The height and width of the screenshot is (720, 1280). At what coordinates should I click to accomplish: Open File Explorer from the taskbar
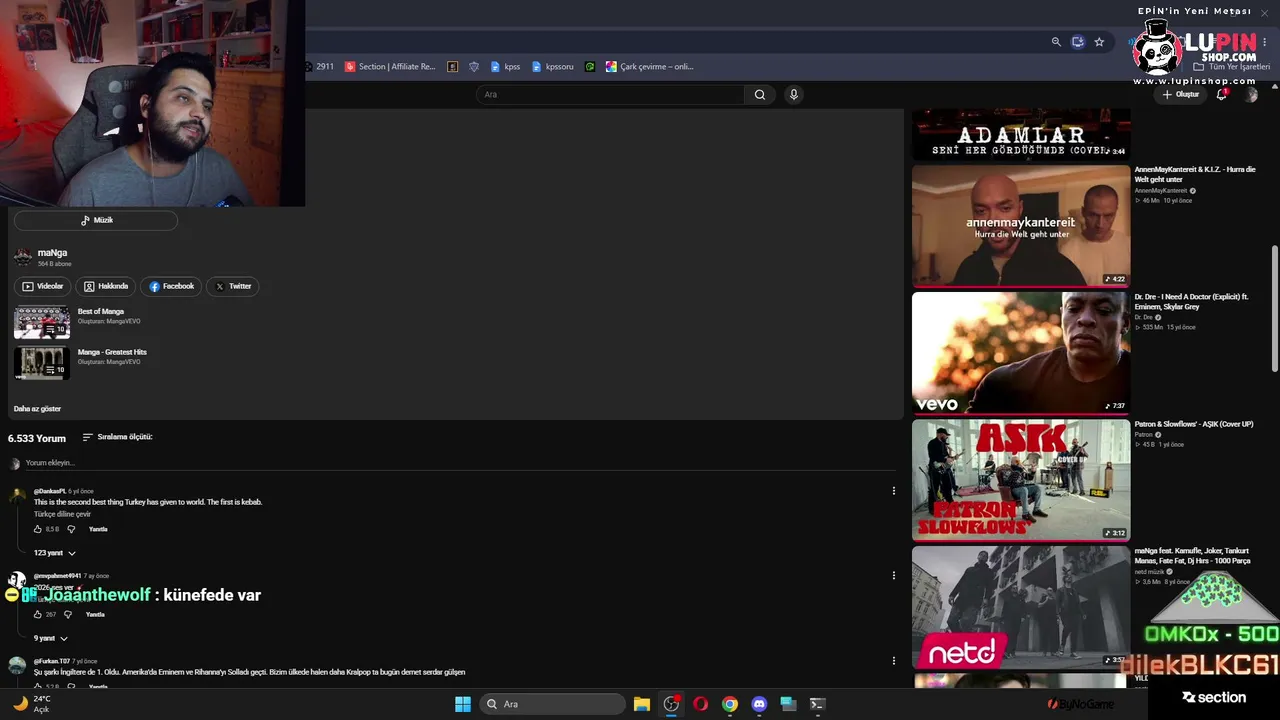point(642,704)
